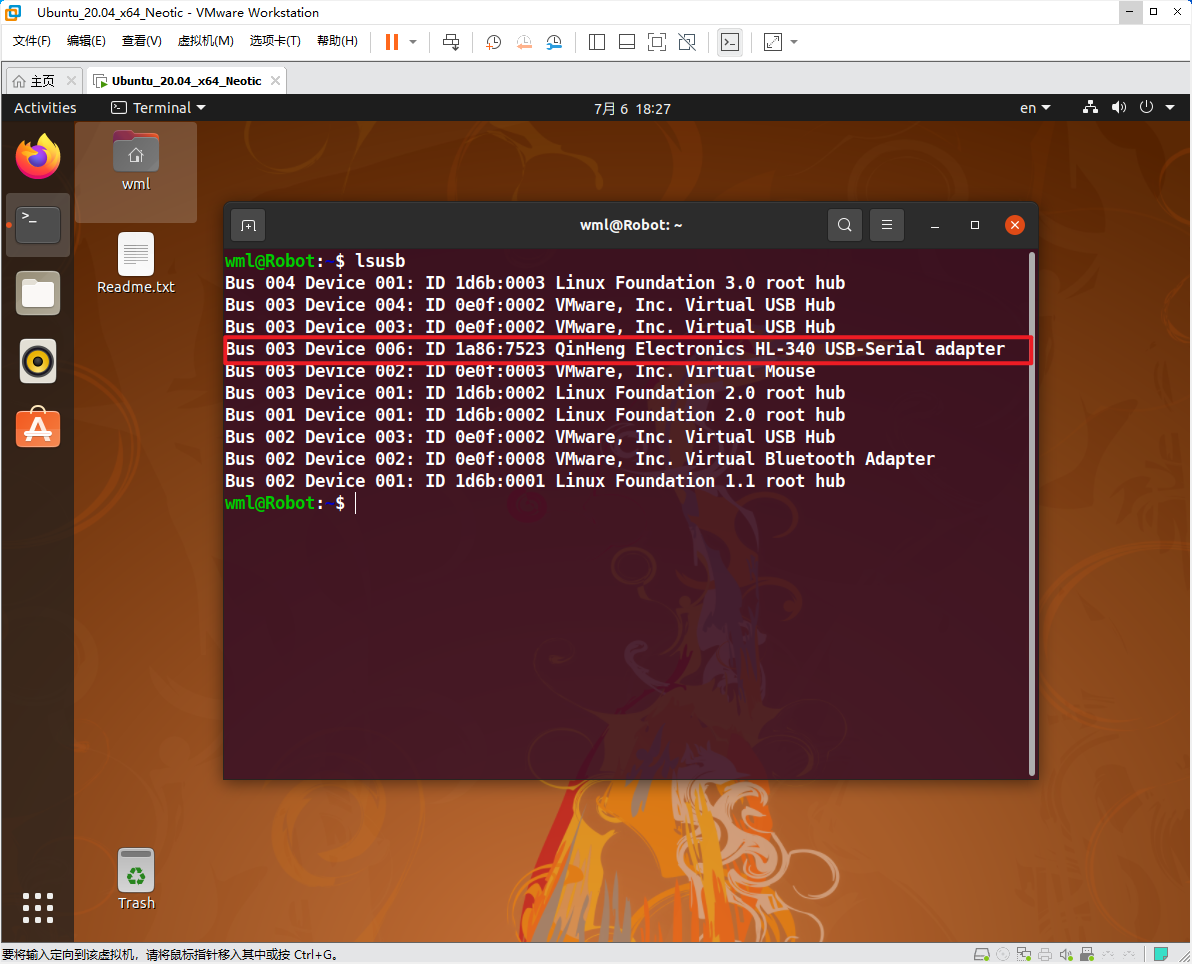The width and height of the screenshot is (1192, 964).
Task: Enter VMware full screen mode
Action: click(657, 42)
